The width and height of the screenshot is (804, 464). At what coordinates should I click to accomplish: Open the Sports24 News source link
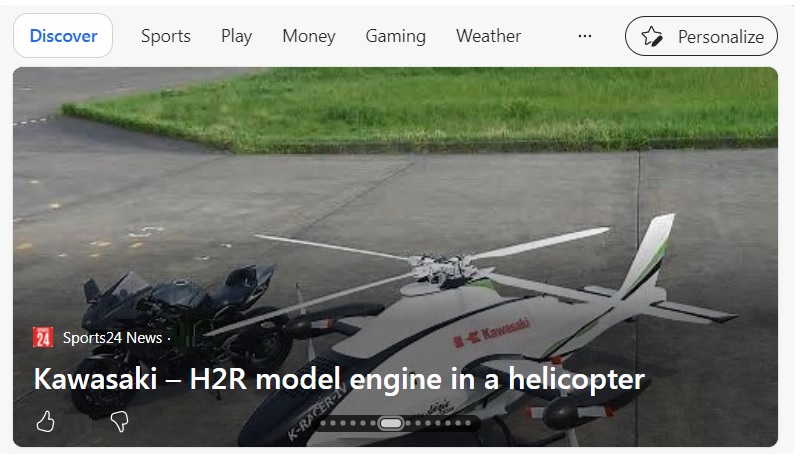click(x=112, y=338)
